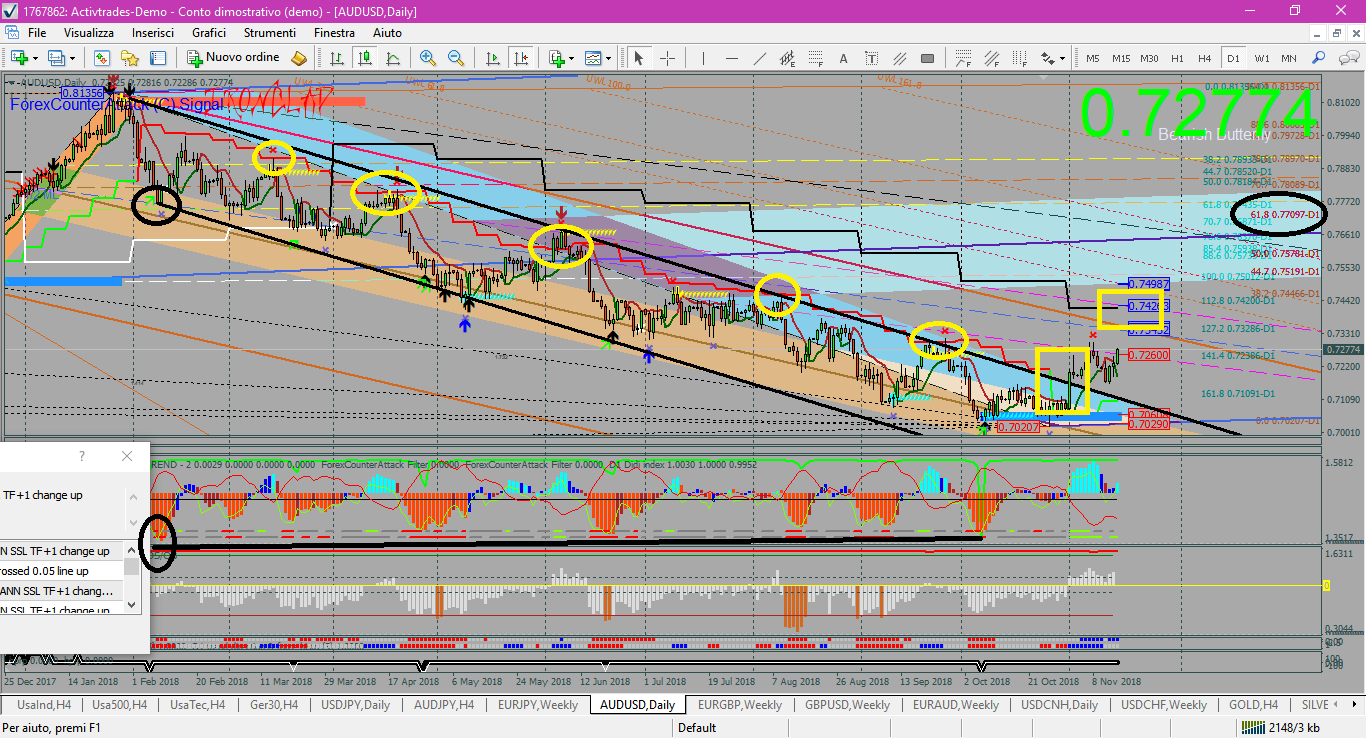Select the vertical line tool

coord(705,58)
